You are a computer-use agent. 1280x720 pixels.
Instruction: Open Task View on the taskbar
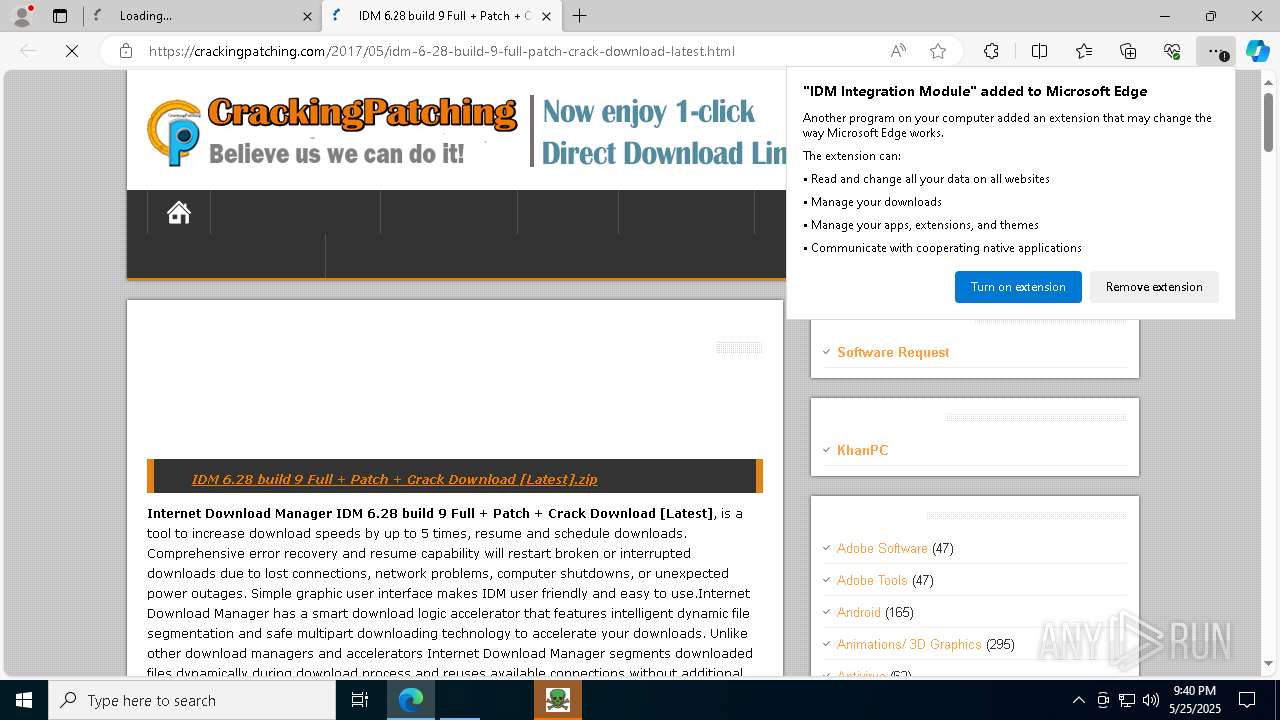point(360,700)
